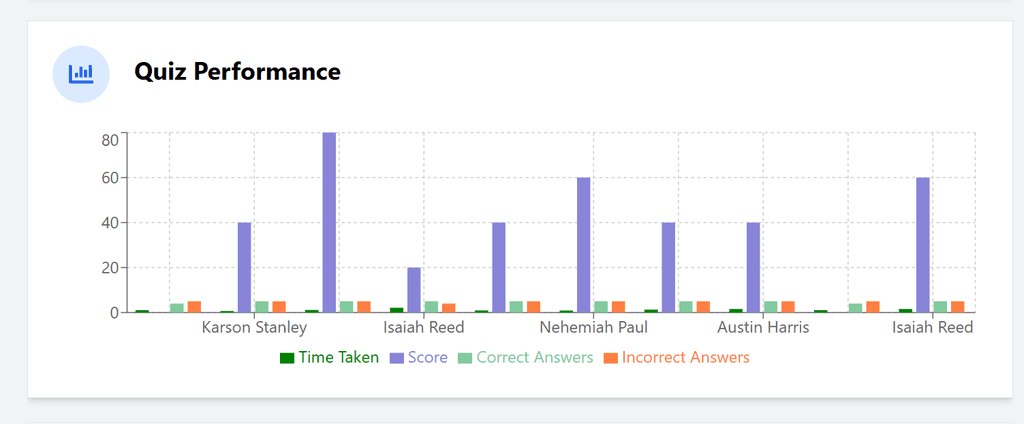
Task: Click the Quiz Performance heading
Action: click(237, 72)
